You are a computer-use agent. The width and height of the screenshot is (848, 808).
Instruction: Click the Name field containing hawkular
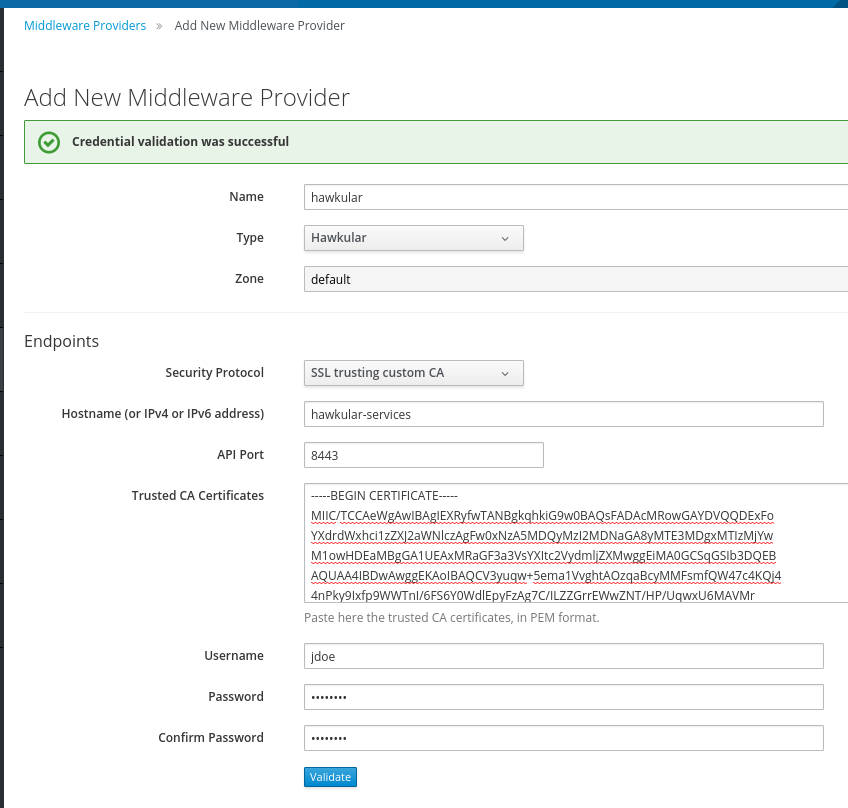click(576, 197)
